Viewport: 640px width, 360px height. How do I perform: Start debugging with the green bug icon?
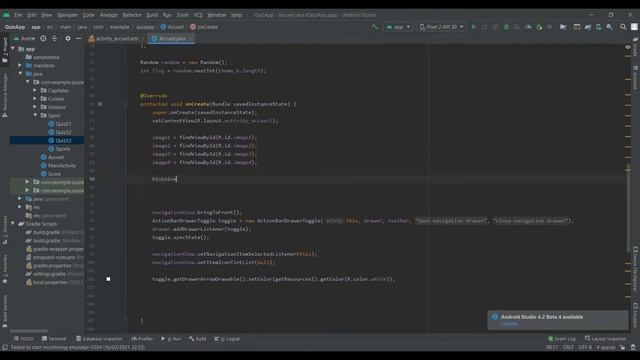coord(506,27)
